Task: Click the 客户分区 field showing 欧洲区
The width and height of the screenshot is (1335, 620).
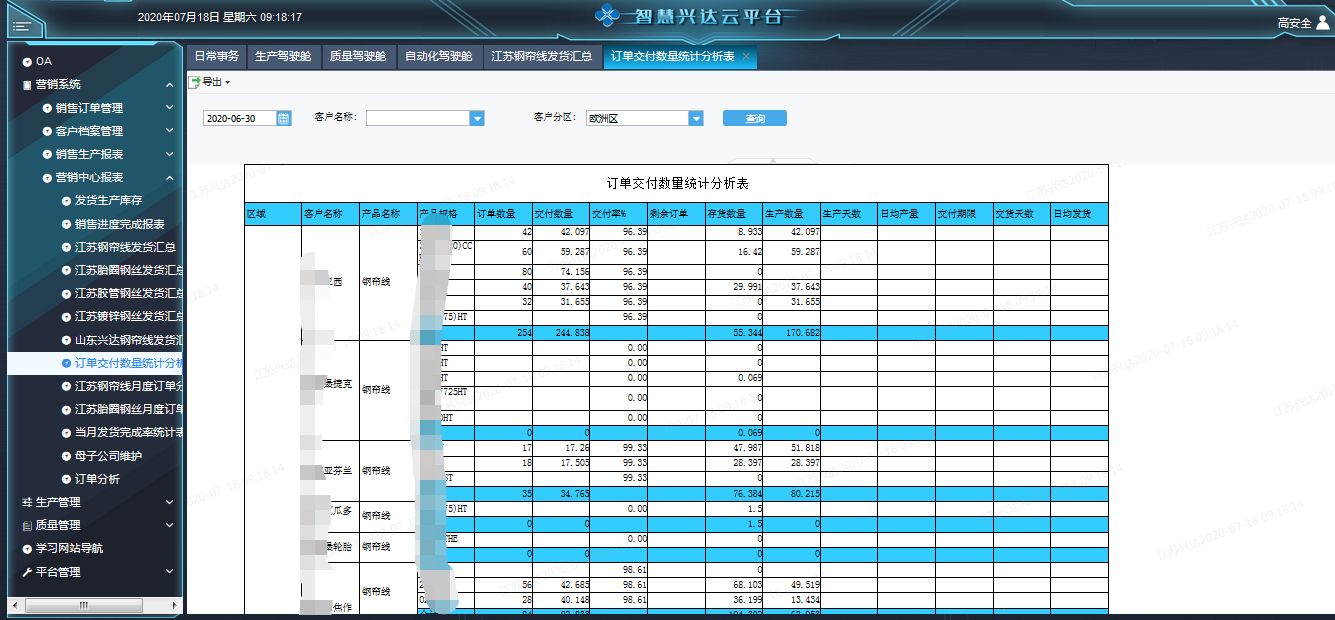Action: (x=637, y=118)
